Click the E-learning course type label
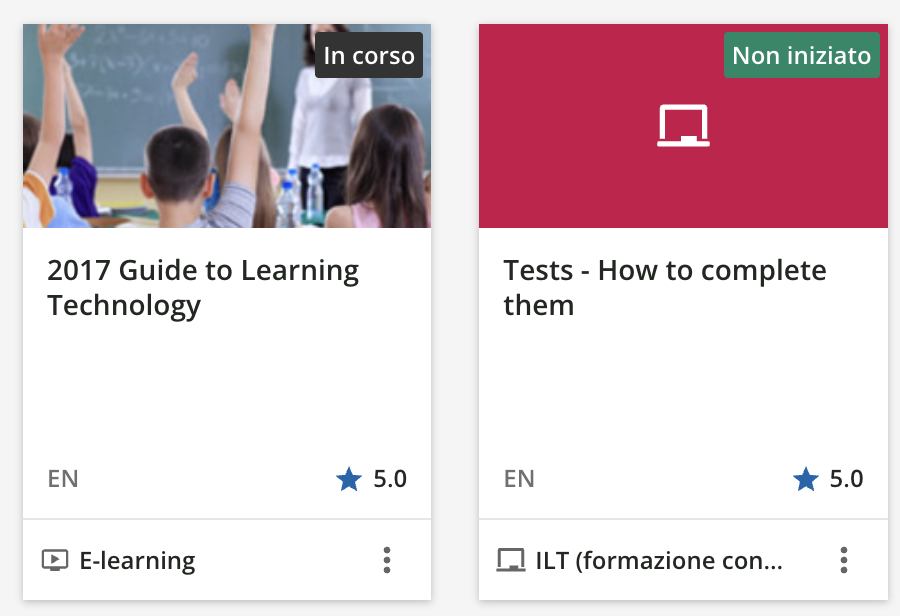Image resolution: width=900 pixels, height=616 pixels. 137,561
